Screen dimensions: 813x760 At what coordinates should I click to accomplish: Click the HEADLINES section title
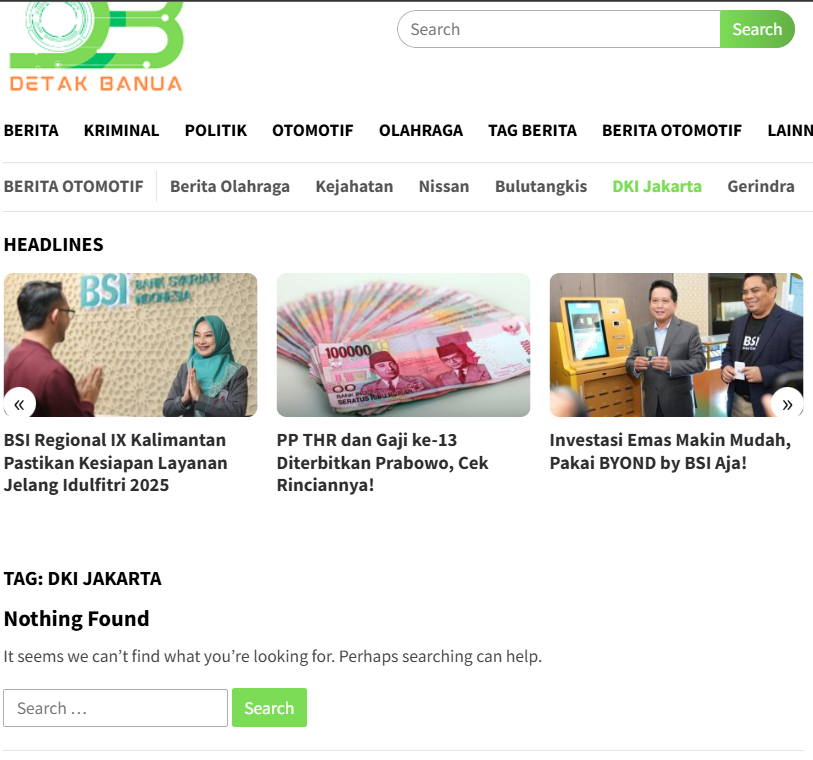coord(53,244)
